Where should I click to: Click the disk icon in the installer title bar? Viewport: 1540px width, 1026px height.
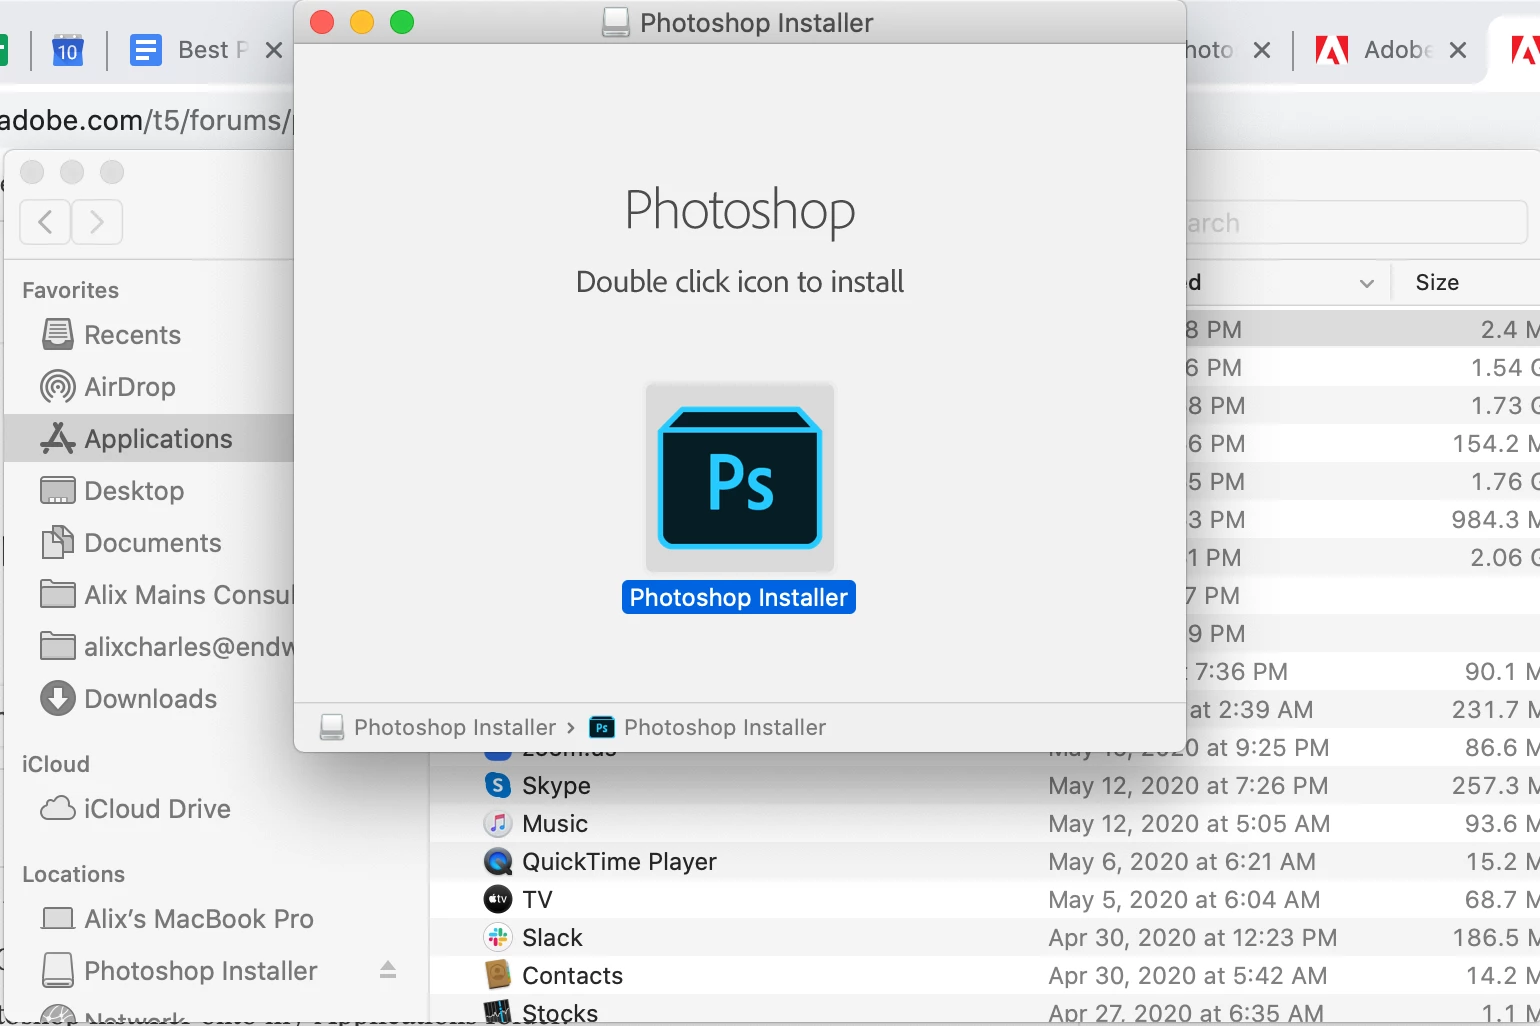pyautogui.click(x=616, y=22)
